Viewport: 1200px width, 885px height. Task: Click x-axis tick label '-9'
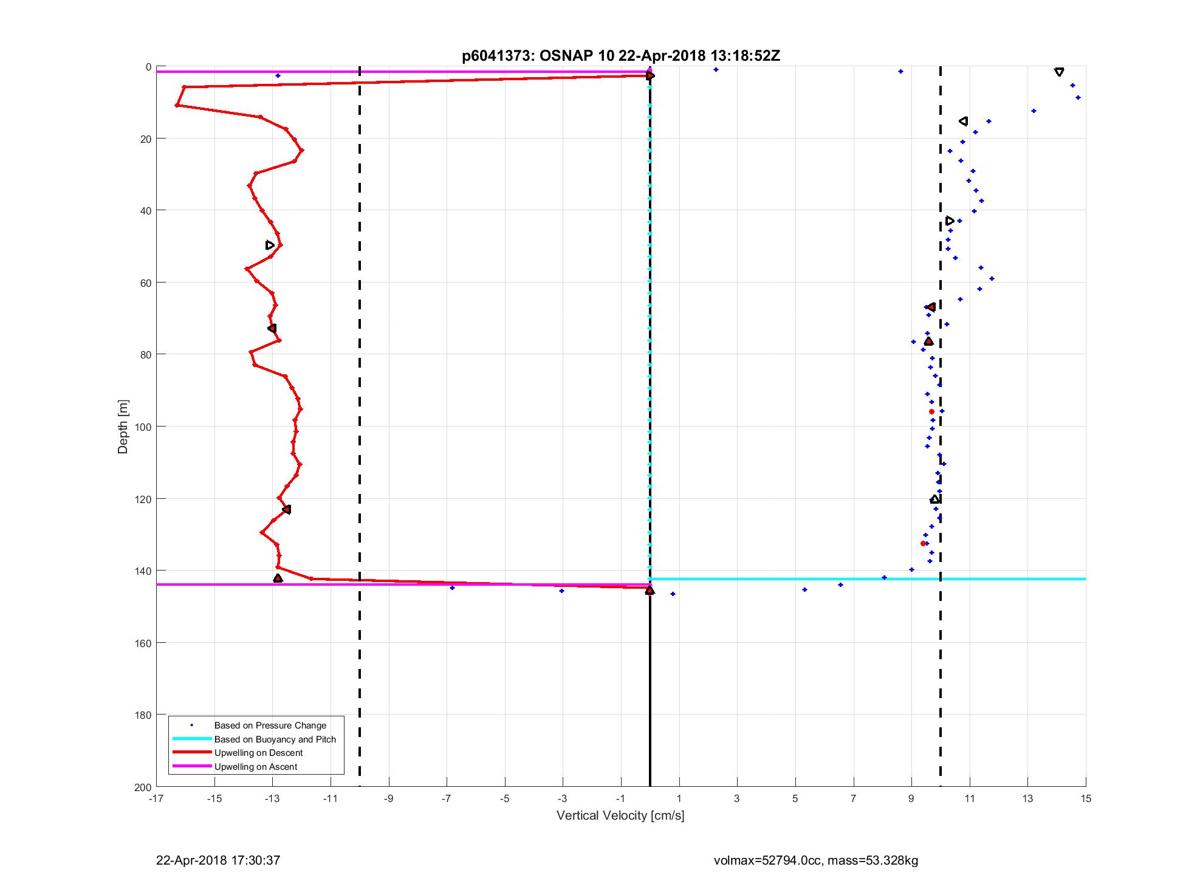(388, 798)
